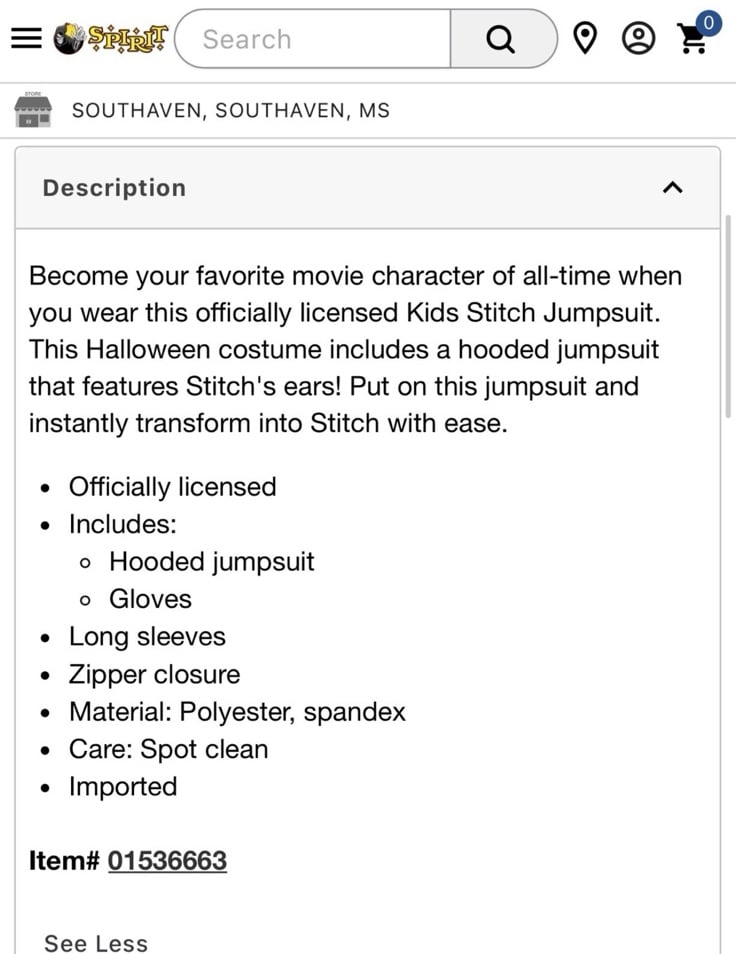Click Material: Polyester, spandex line
The width and height of the screenshot is (736, 954).
coord(237,712)
